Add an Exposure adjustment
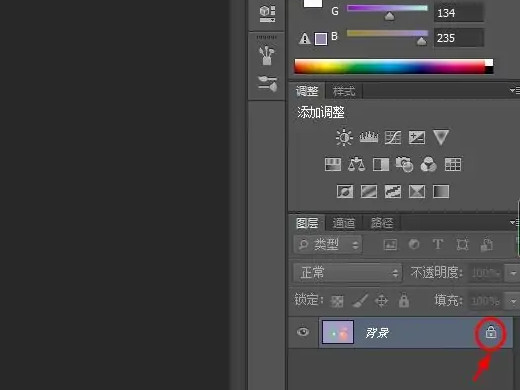Image resolution: width=520 pixels, height=390 pixels. 417,137
